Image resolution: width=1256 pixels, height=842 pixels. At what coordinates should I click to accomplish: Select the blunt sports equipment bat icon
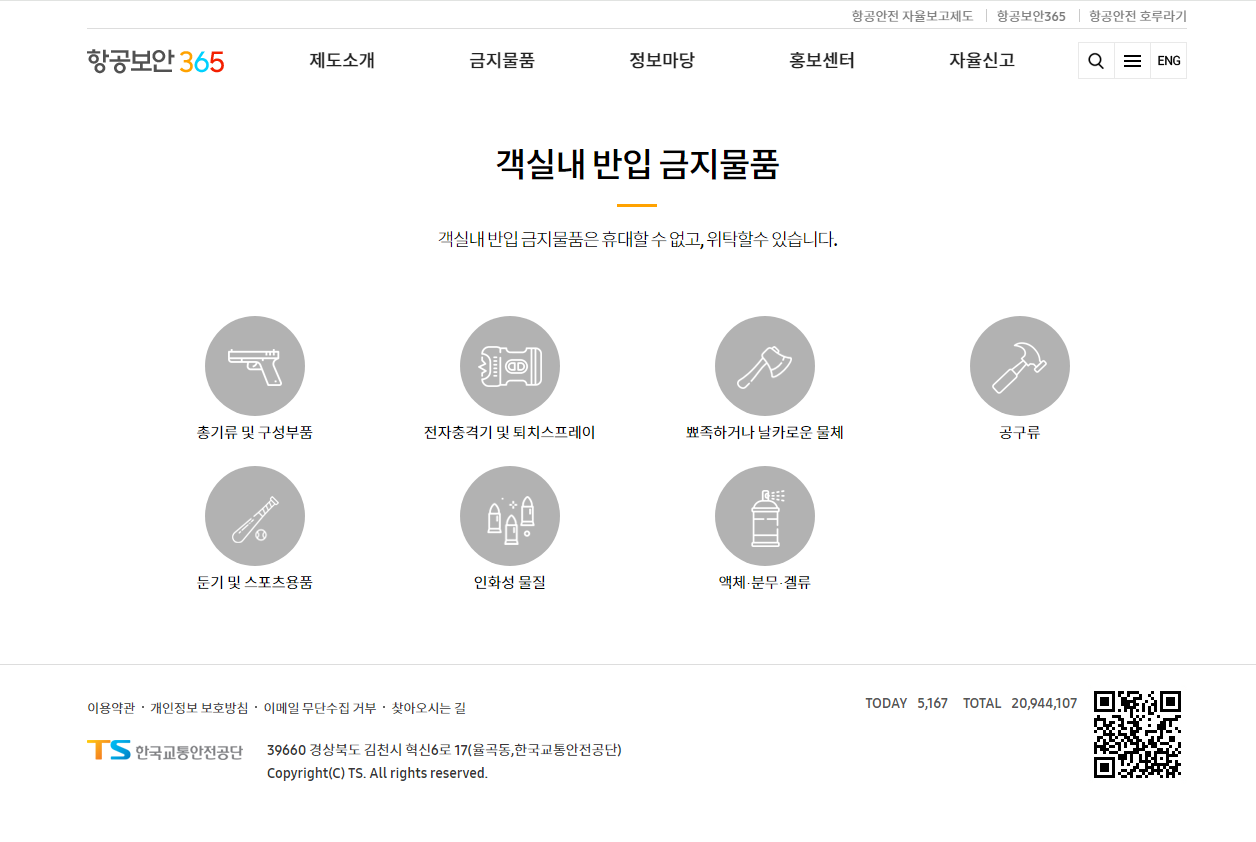(254, 515)
